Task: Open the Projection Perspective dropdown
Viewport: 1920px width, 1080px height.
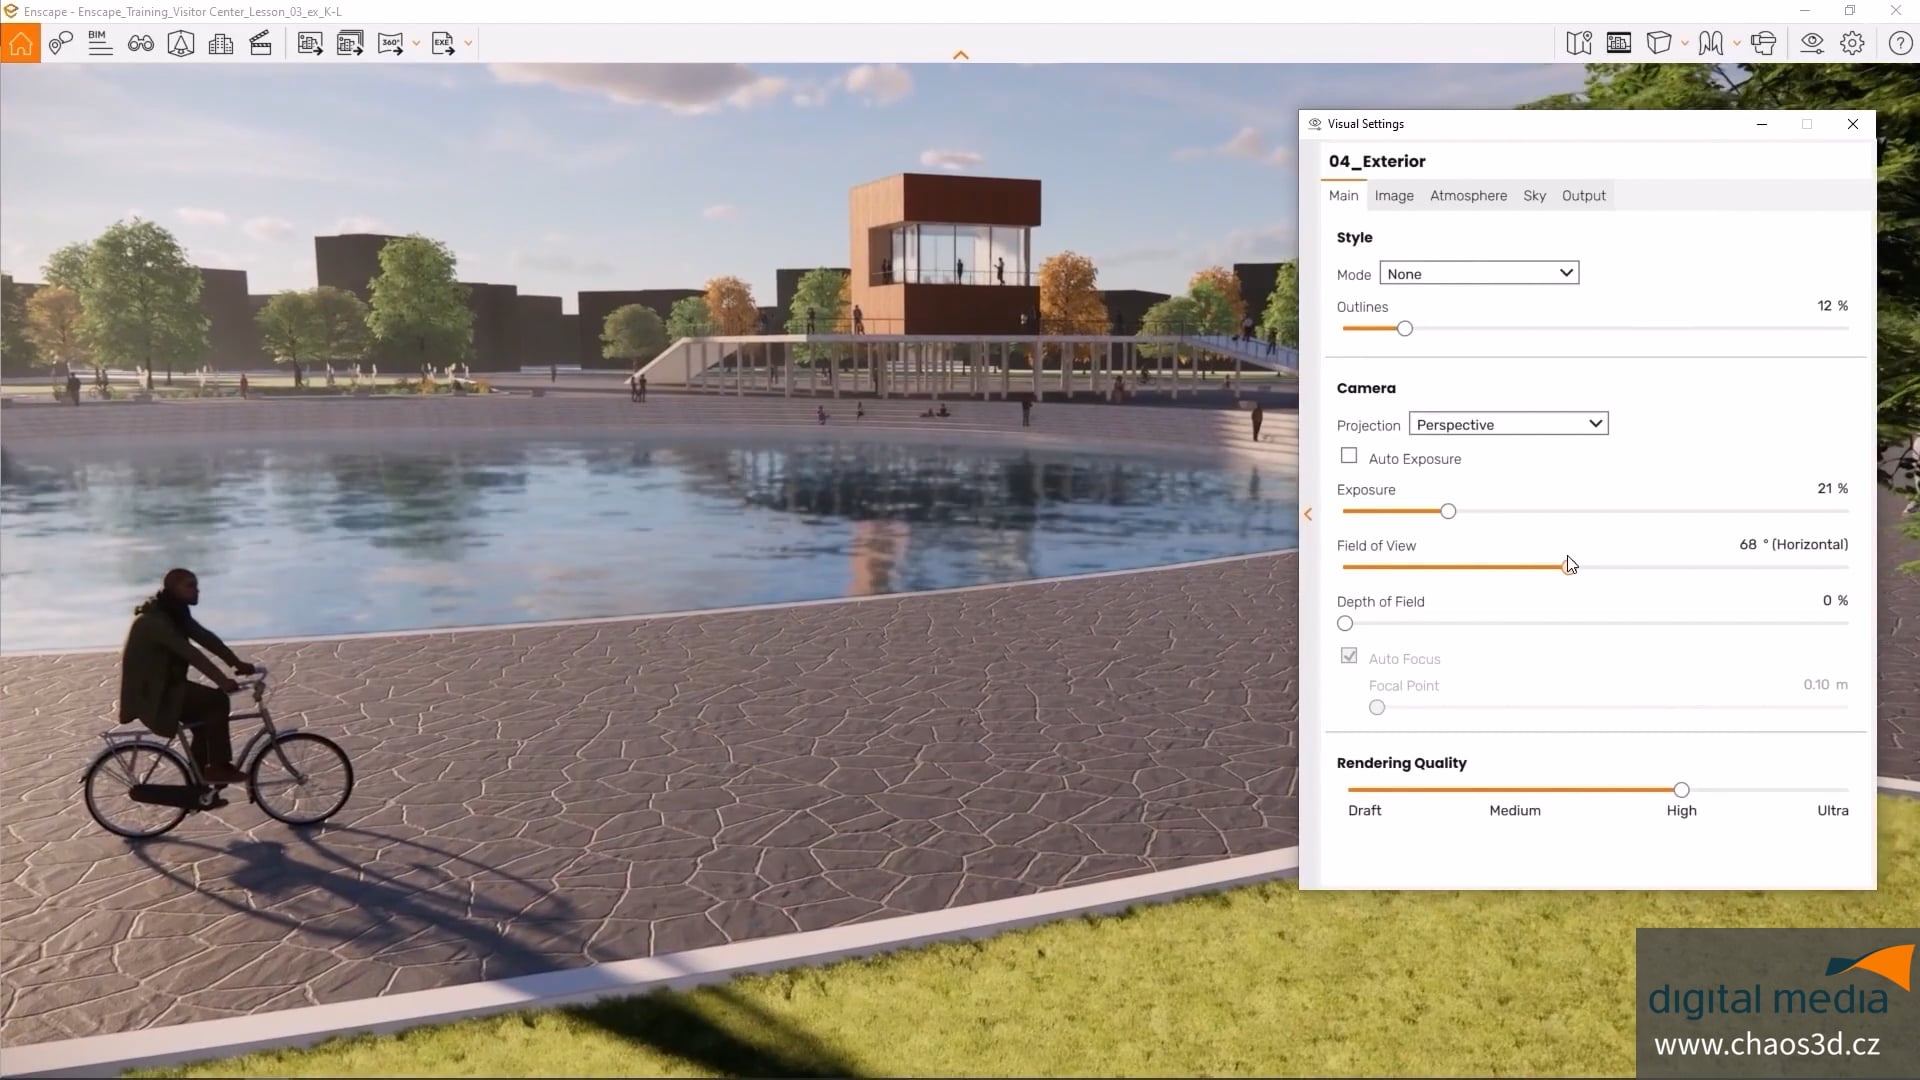Action: pyautogui.click(x=1508, y=424)
